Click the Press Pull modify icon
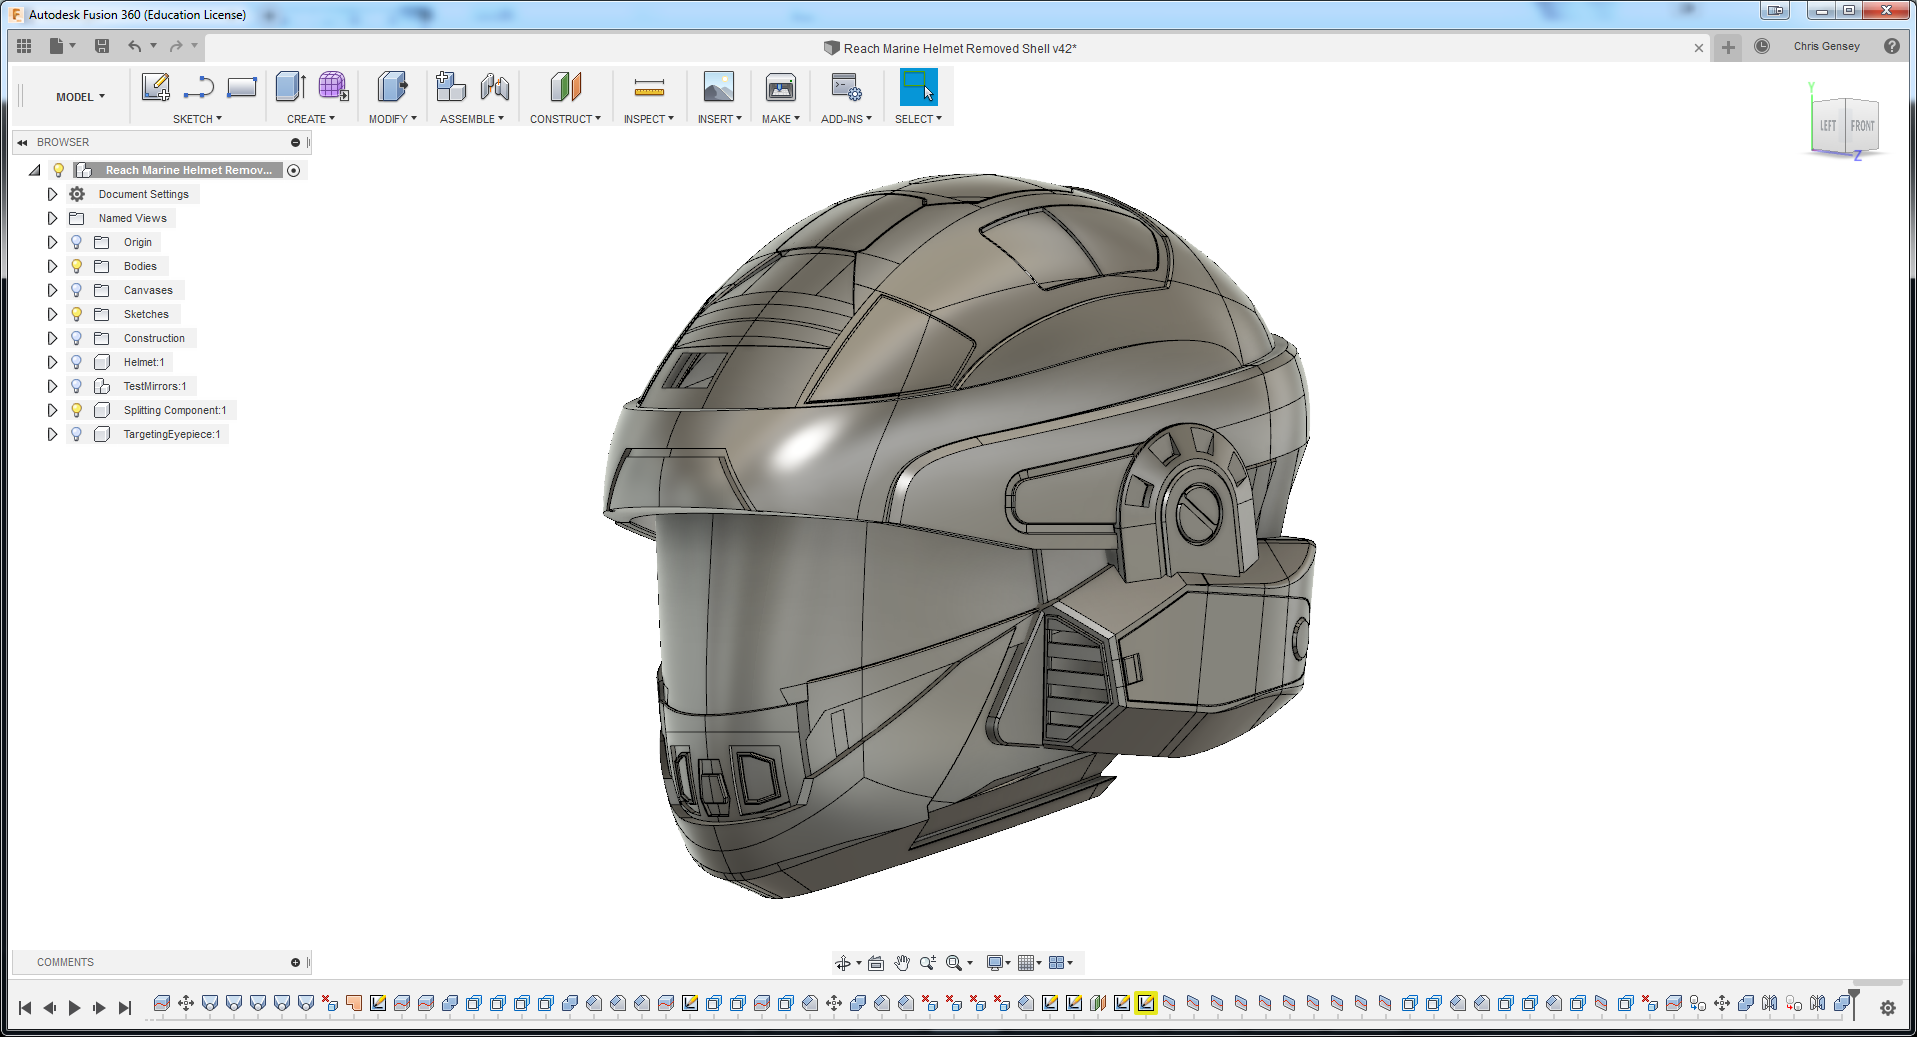The height and width of the screenshot is (1037, 1917). pos(392,88)
